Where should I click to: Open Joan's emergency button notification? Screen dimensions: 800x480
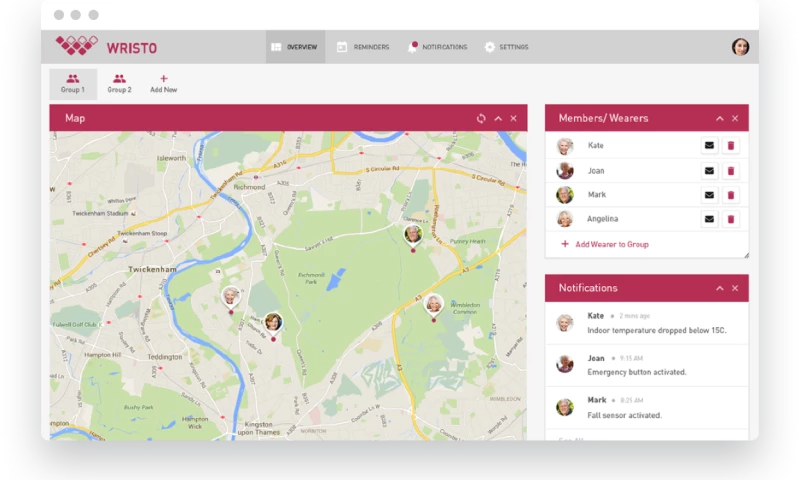click(646, 365)
